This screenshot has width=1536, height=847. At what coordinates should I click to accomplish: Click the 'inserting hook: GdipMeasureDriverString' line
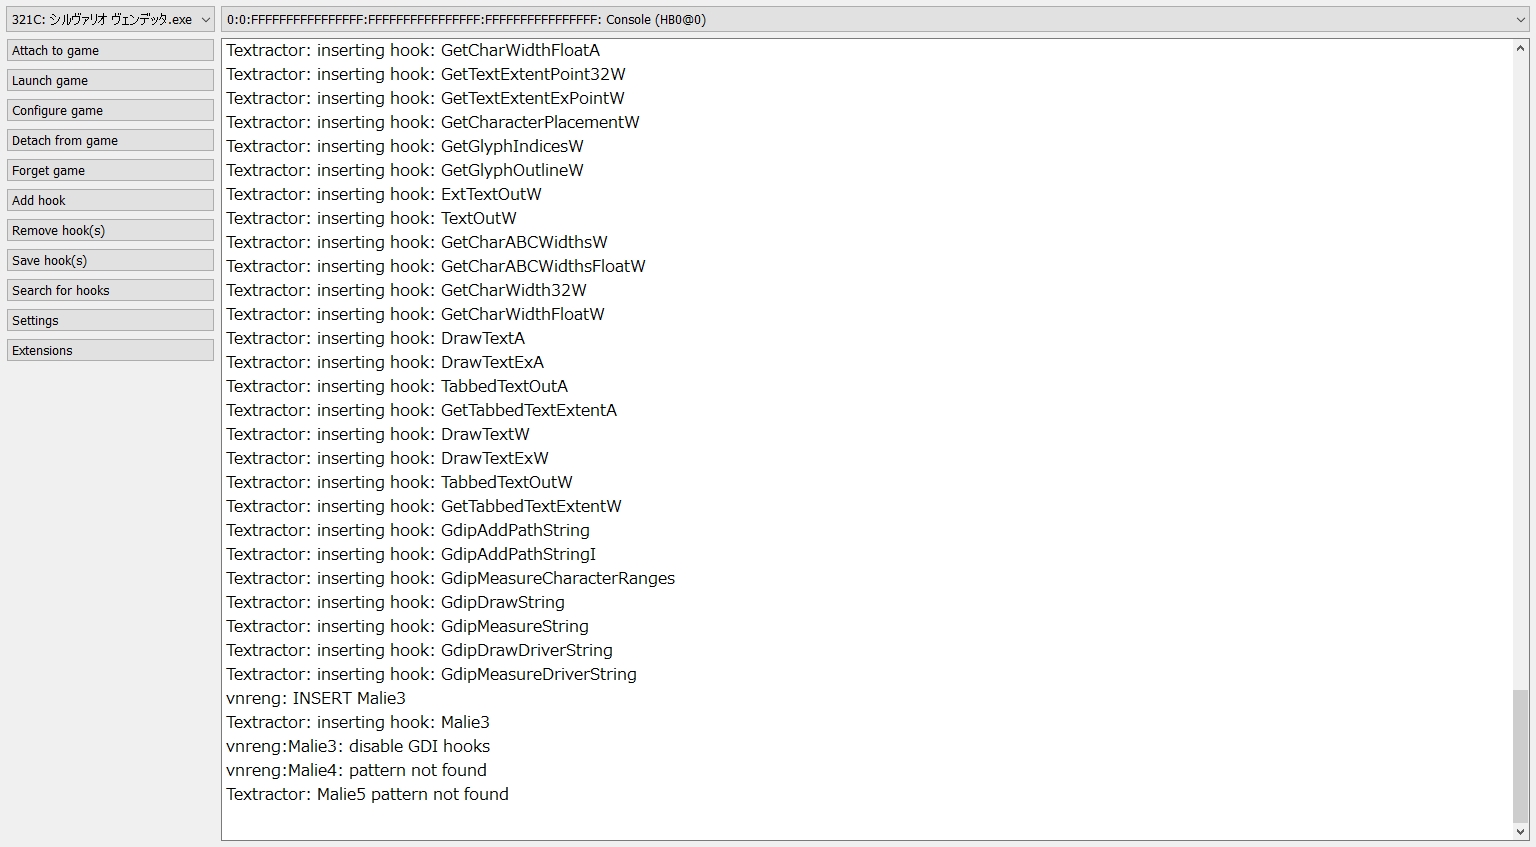[x=431, y=674]
